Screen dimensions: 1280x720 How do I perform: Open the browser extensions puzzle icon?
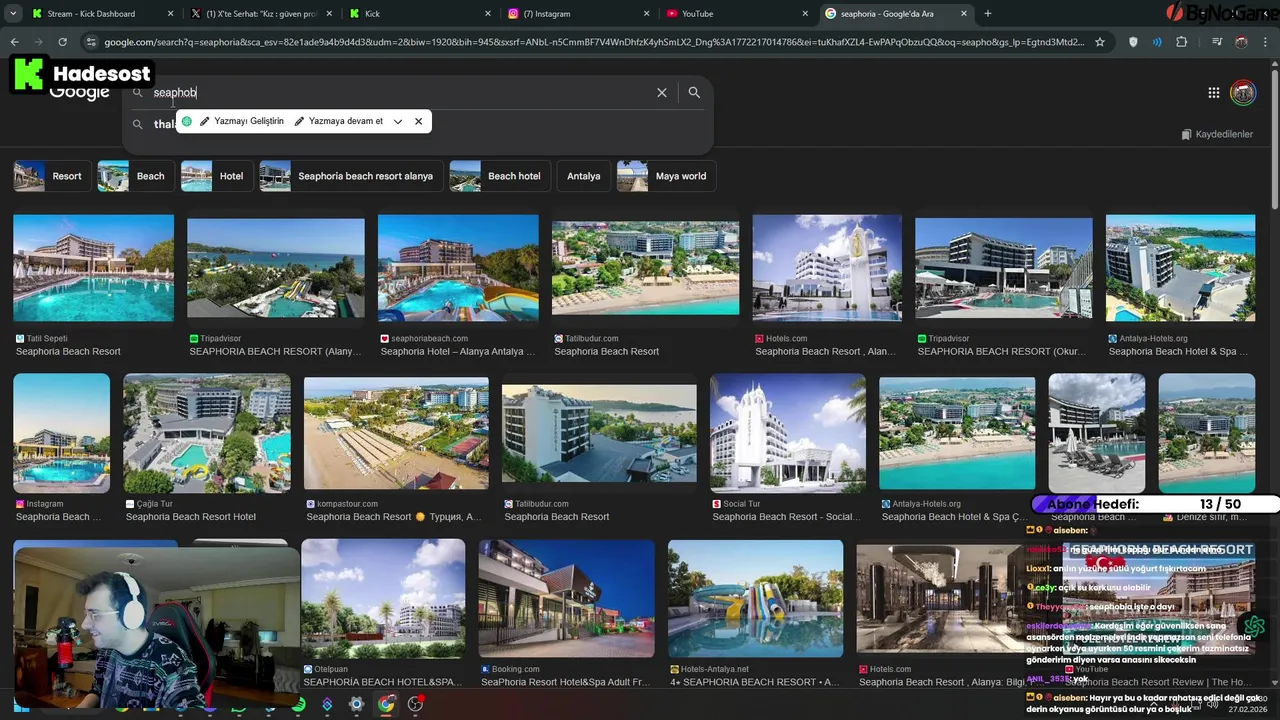[x=1181, y=42]
